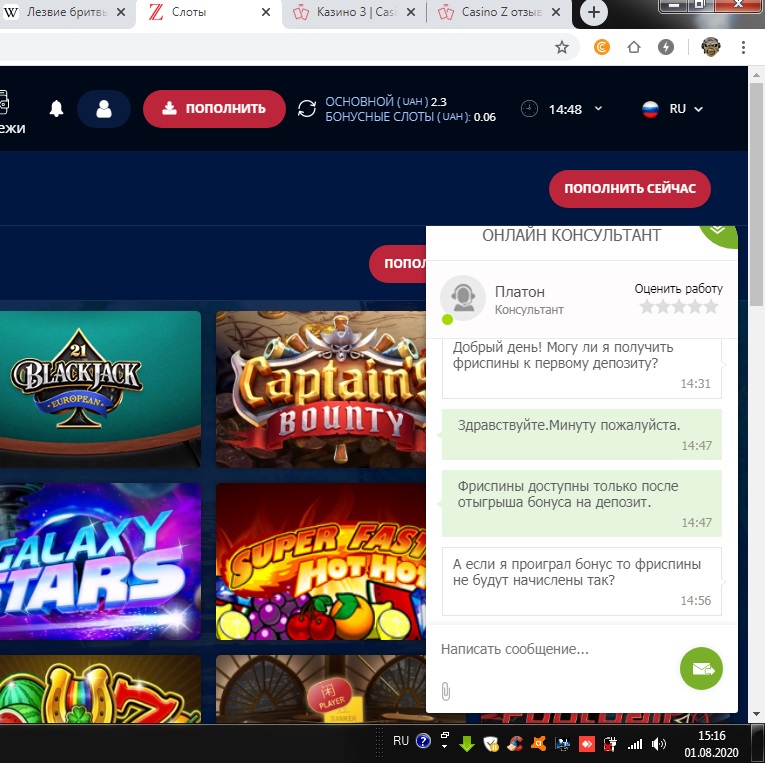Click the red tray icon
The height and width of the screenshot is (763, 765).
586,743
